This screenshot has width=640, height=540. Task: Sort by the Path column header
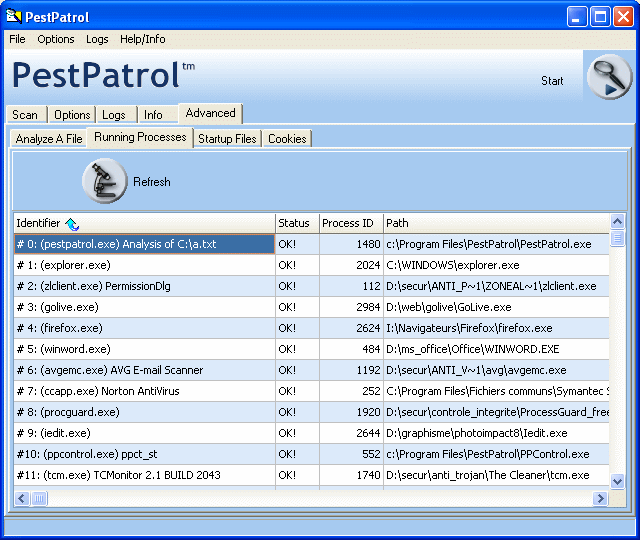[497, 223]
